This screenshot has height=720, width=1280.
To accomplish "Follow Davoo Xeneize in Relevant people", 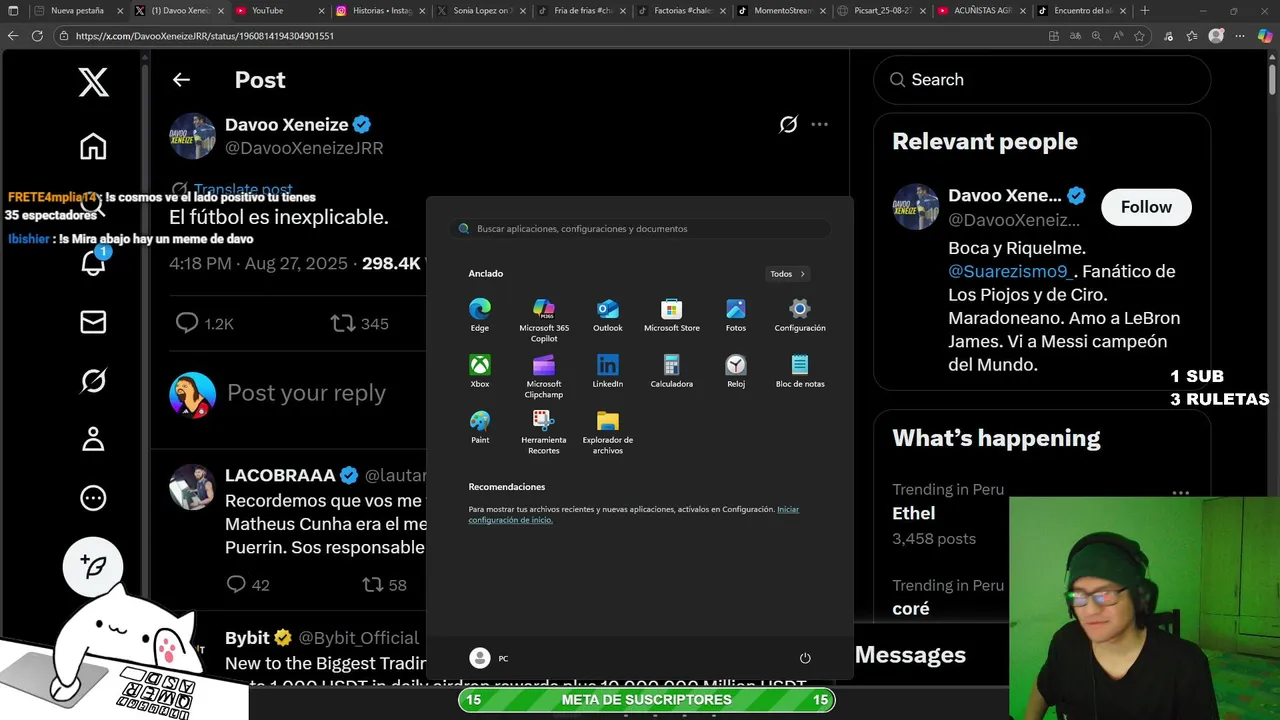I will pos(1146,207).
